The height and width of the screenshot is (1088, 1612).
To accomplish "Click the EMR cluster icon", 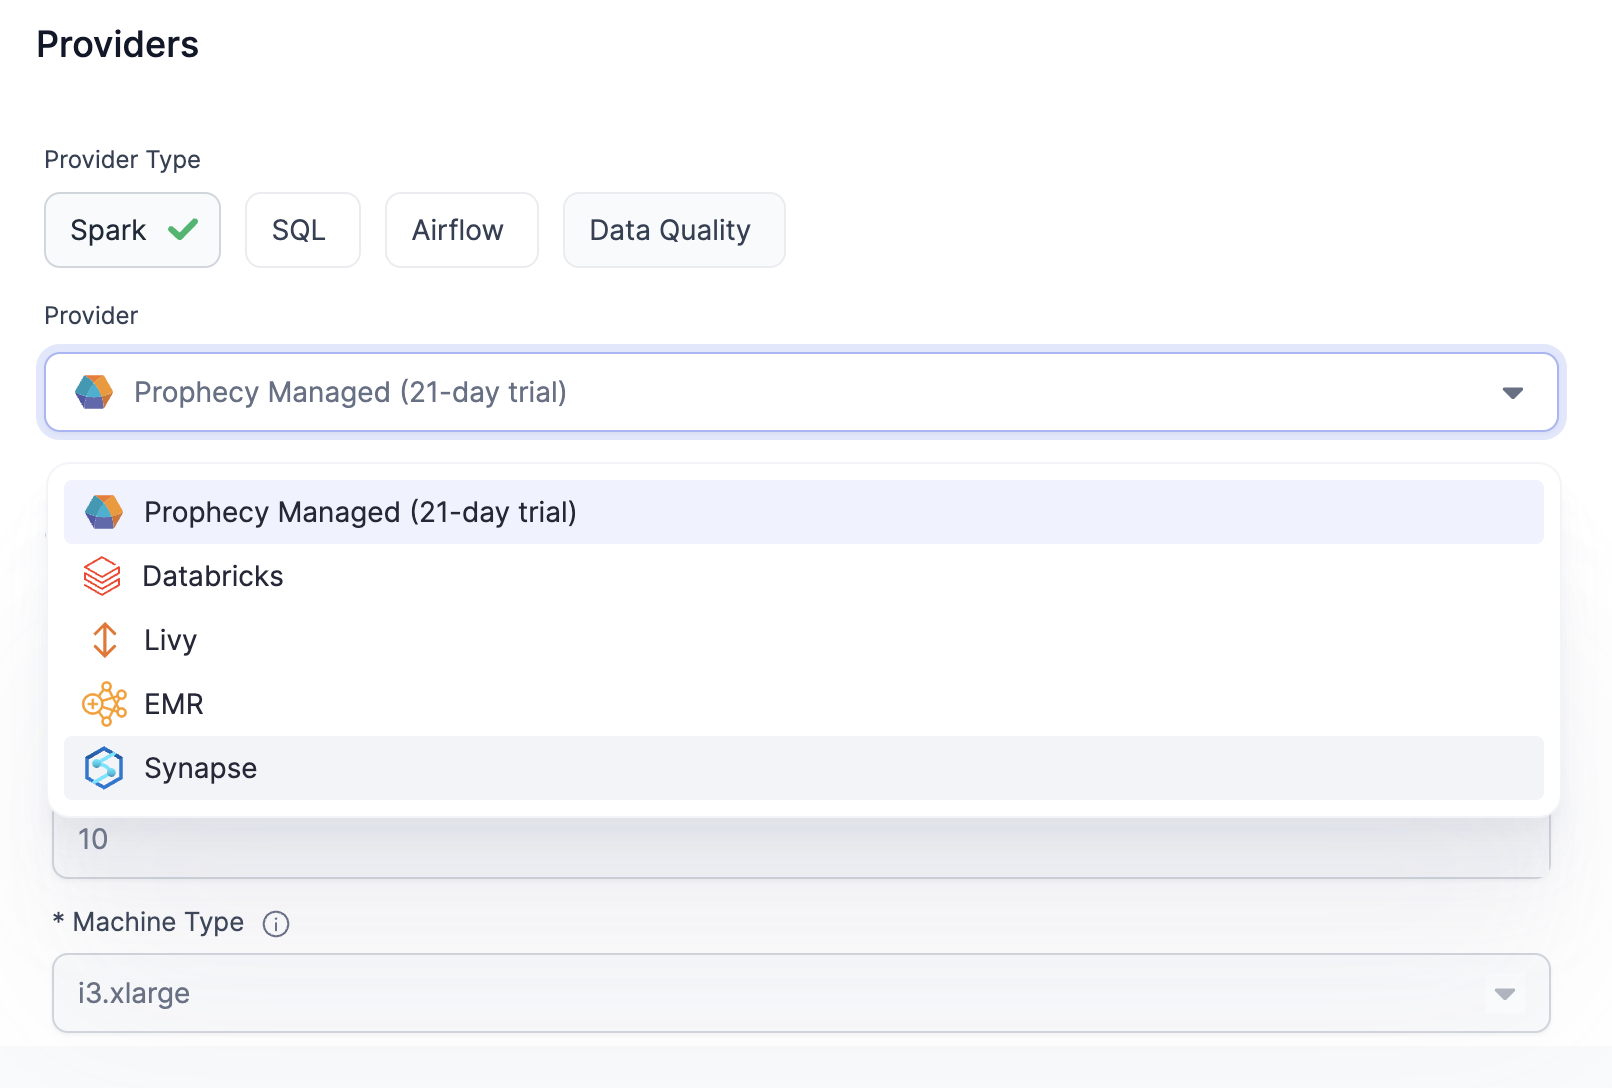I will coord(104,704).
